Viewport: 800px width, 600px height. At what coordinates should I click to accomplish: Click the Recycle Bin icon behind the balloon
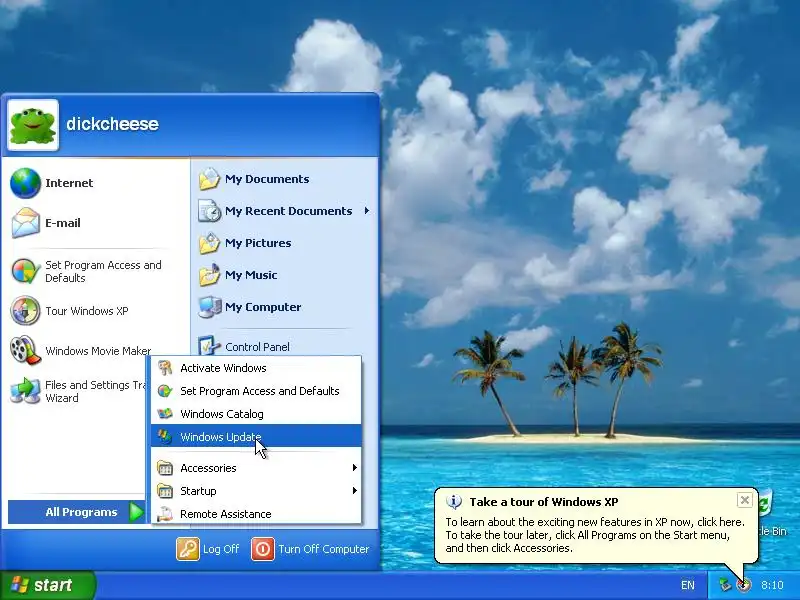766,505
